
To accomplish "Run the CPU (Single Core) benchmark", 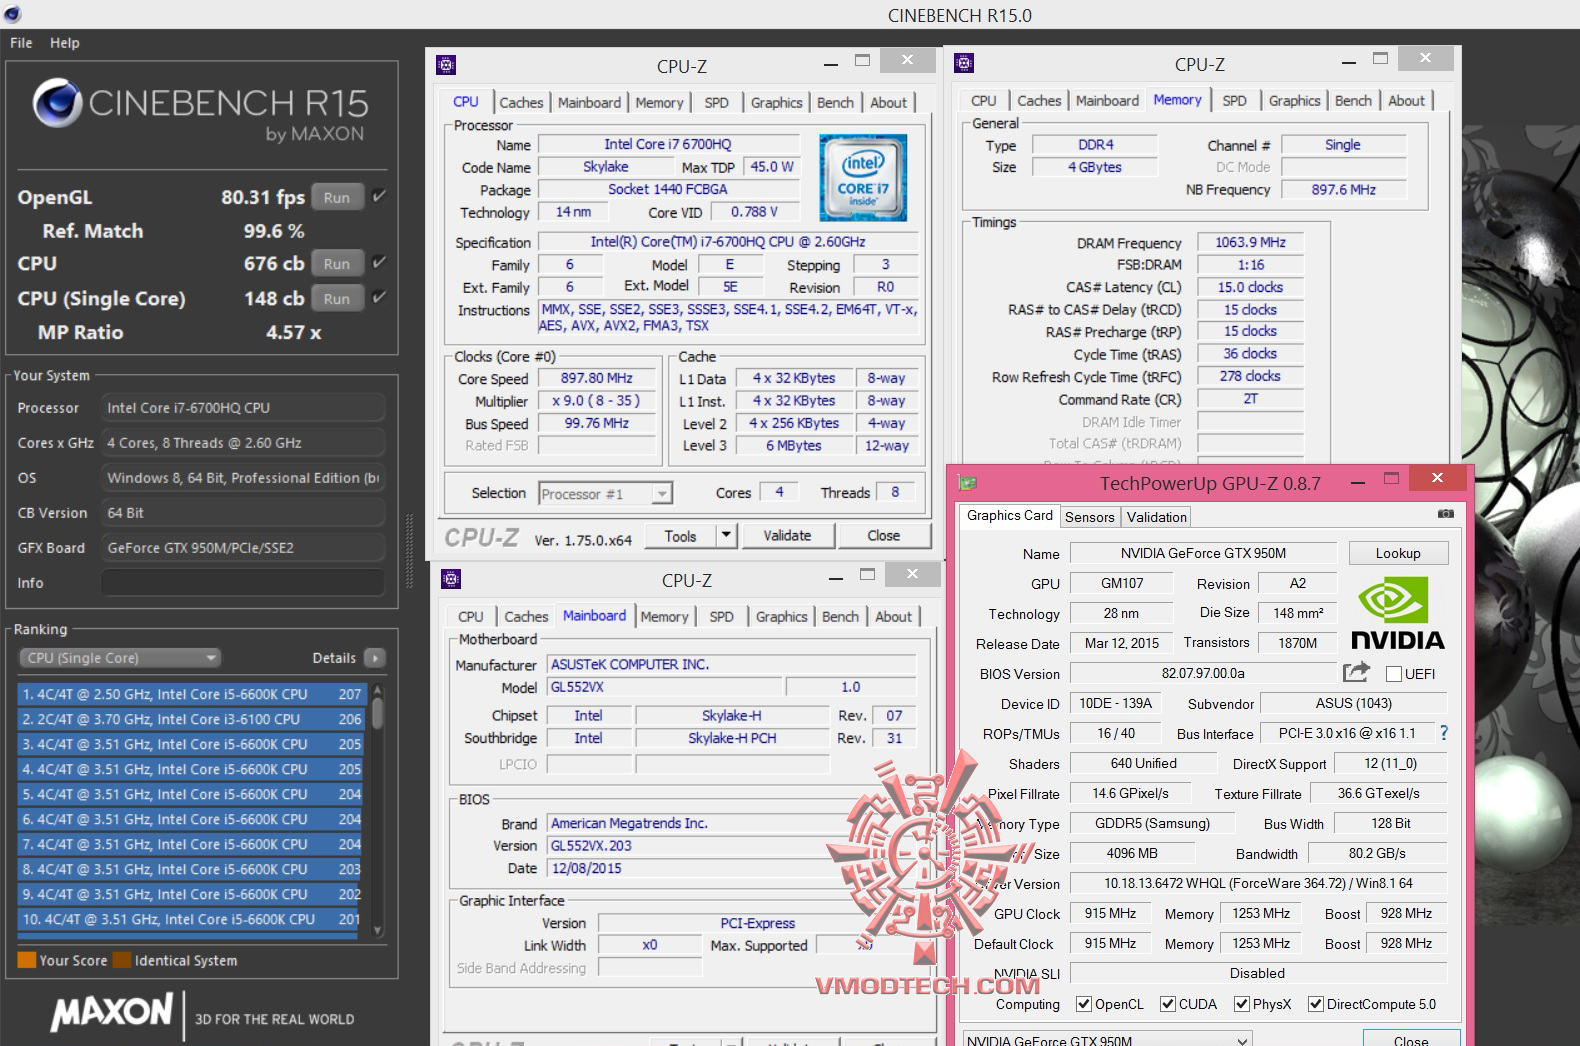I will click(337, 299).
